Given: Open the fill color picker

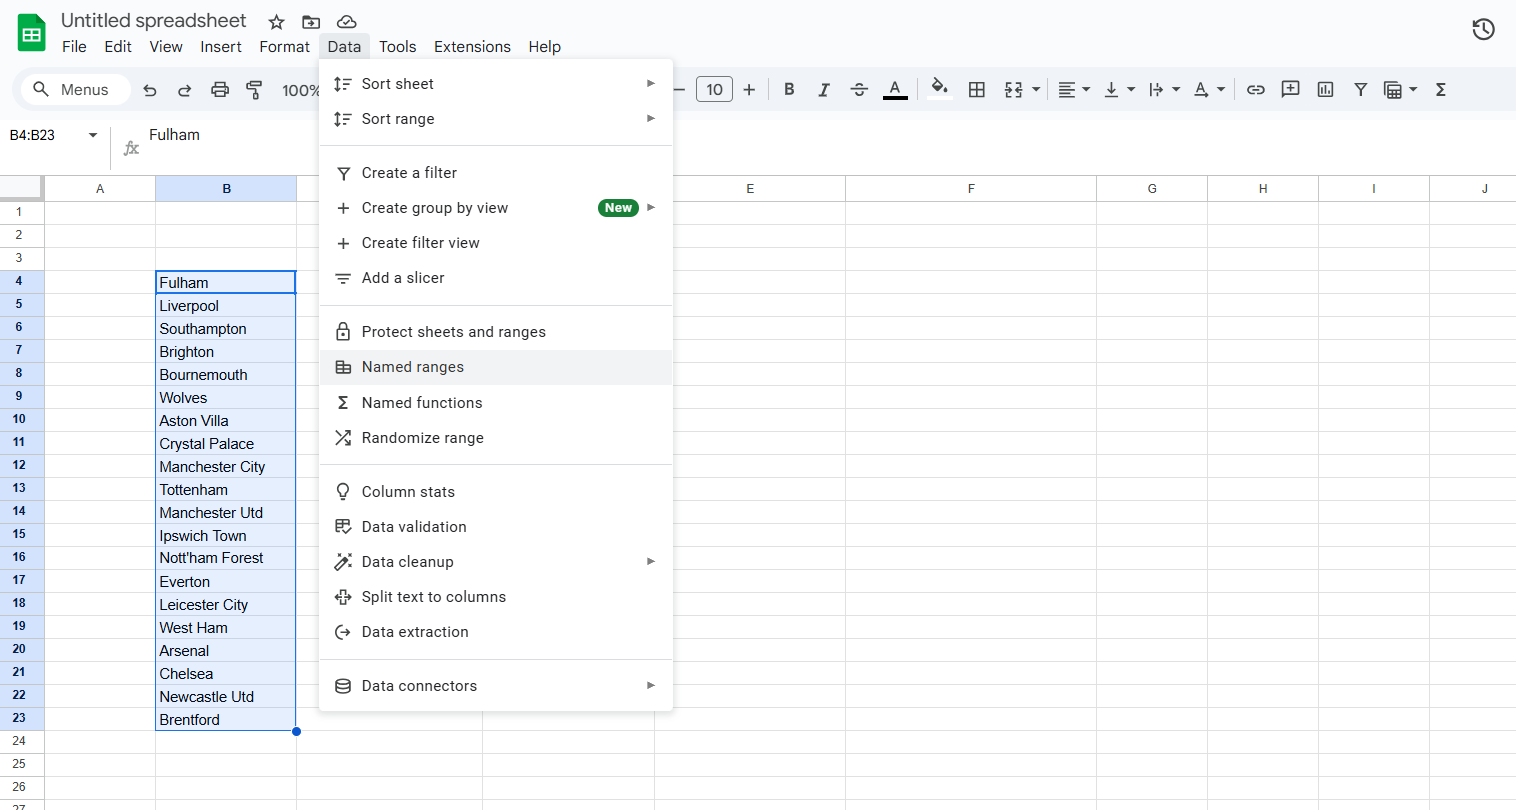Looking at the screenshot, I should (x=939, y=90).
